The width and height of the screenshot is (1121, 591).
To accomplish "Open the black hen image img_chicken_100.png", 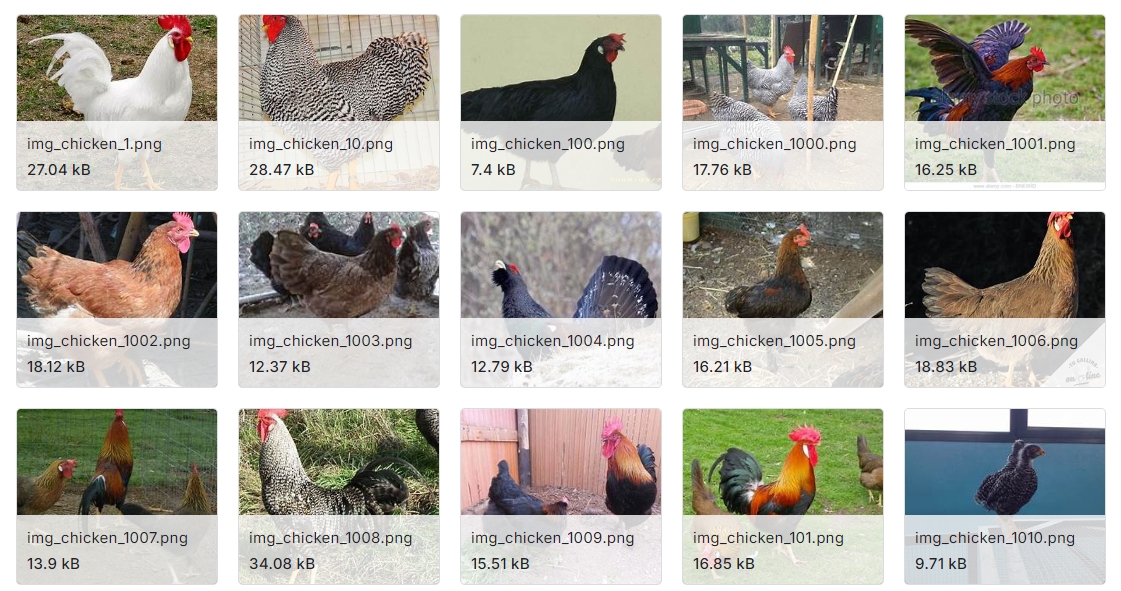I will click(x=560, y=102).
